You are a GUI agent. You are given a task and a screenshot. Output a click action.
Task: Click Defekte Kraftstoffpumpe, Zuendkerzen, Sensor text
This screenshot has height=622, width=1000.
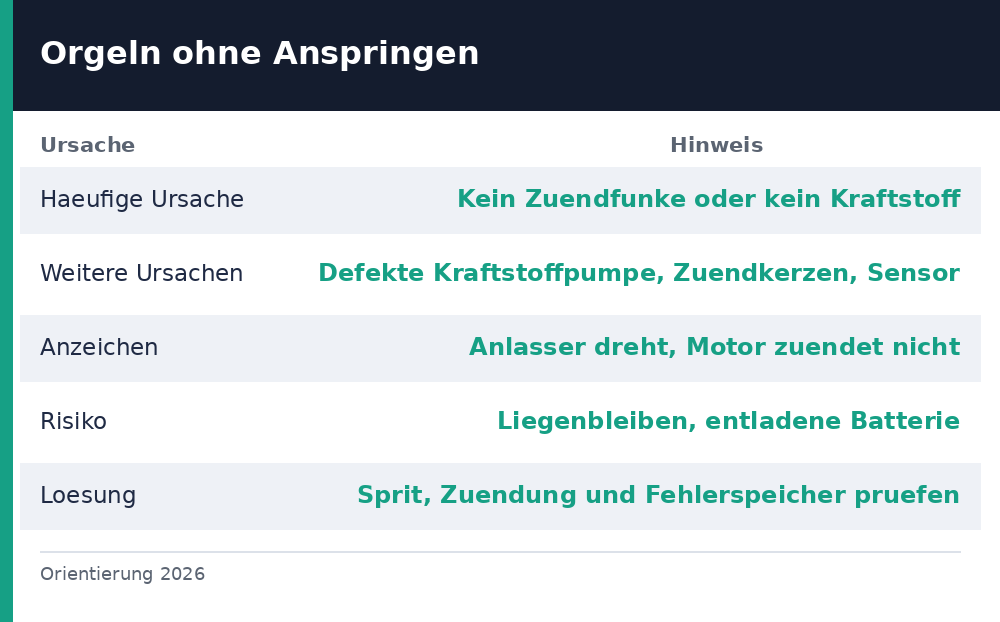(639, 273)
